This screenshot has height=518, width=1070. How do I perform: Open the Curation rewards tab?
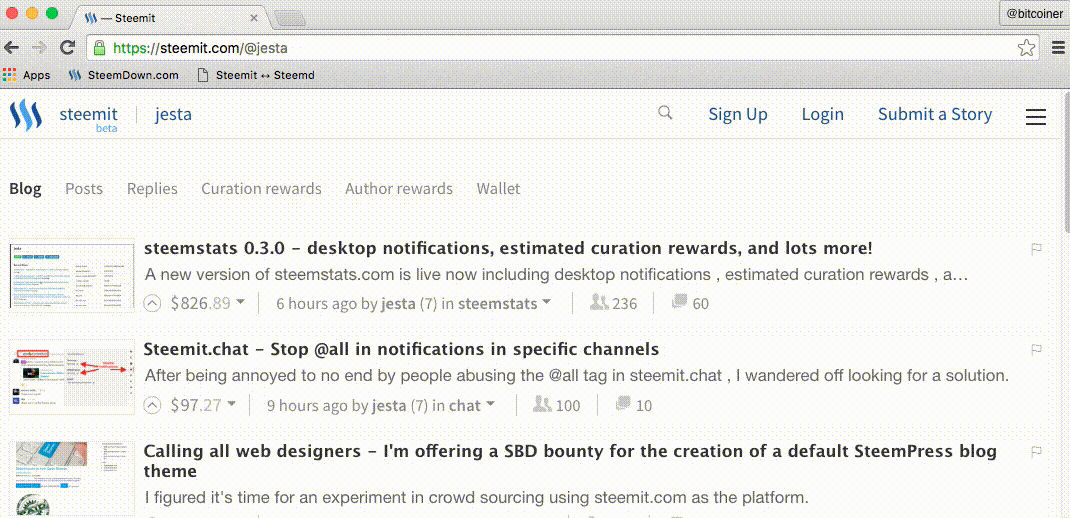click(261, 189)
